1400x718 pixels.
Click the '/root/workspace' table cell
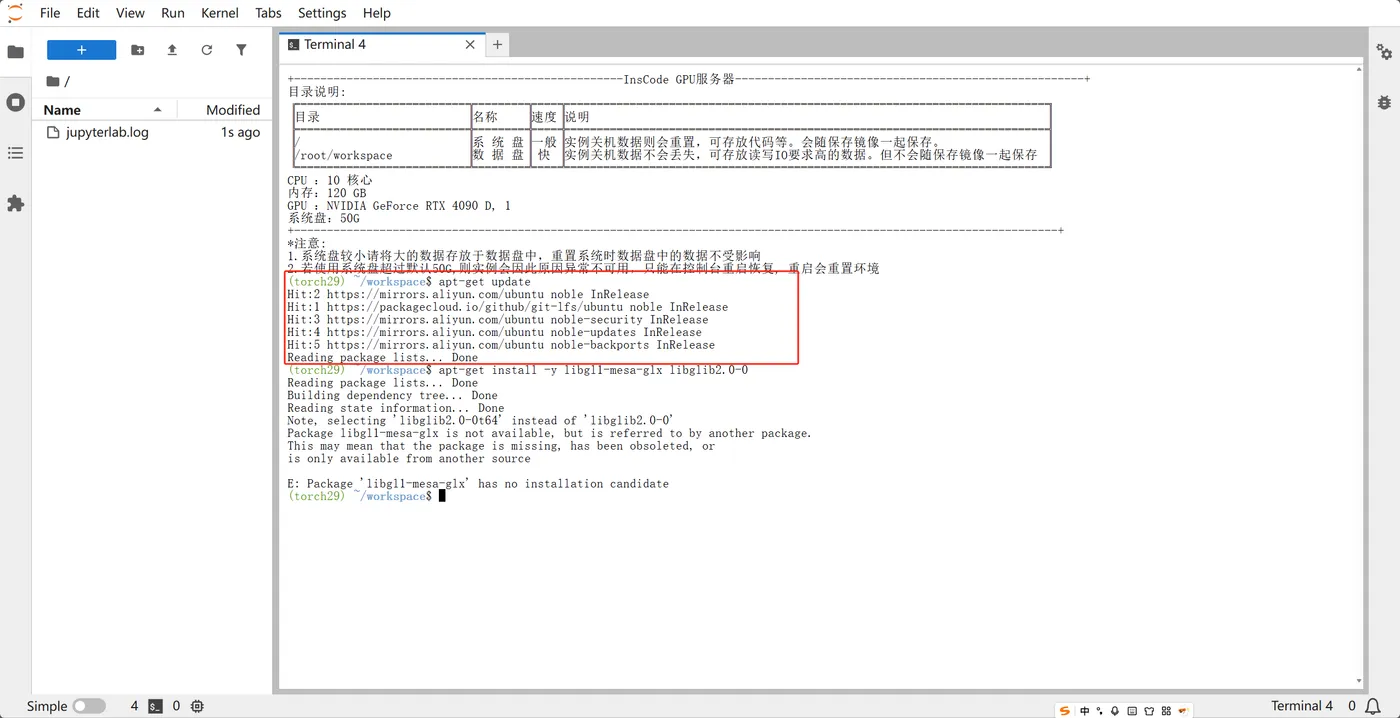pos(343,155)
